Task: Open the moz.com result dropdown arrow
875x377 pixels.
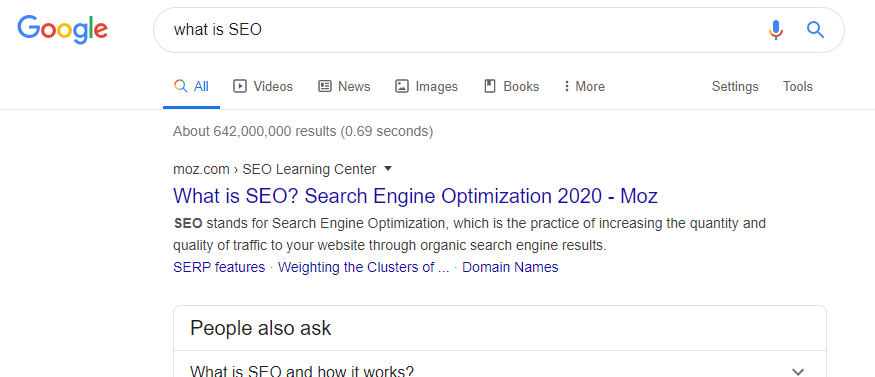Action: pyautogui.click(x=389, y=168)
